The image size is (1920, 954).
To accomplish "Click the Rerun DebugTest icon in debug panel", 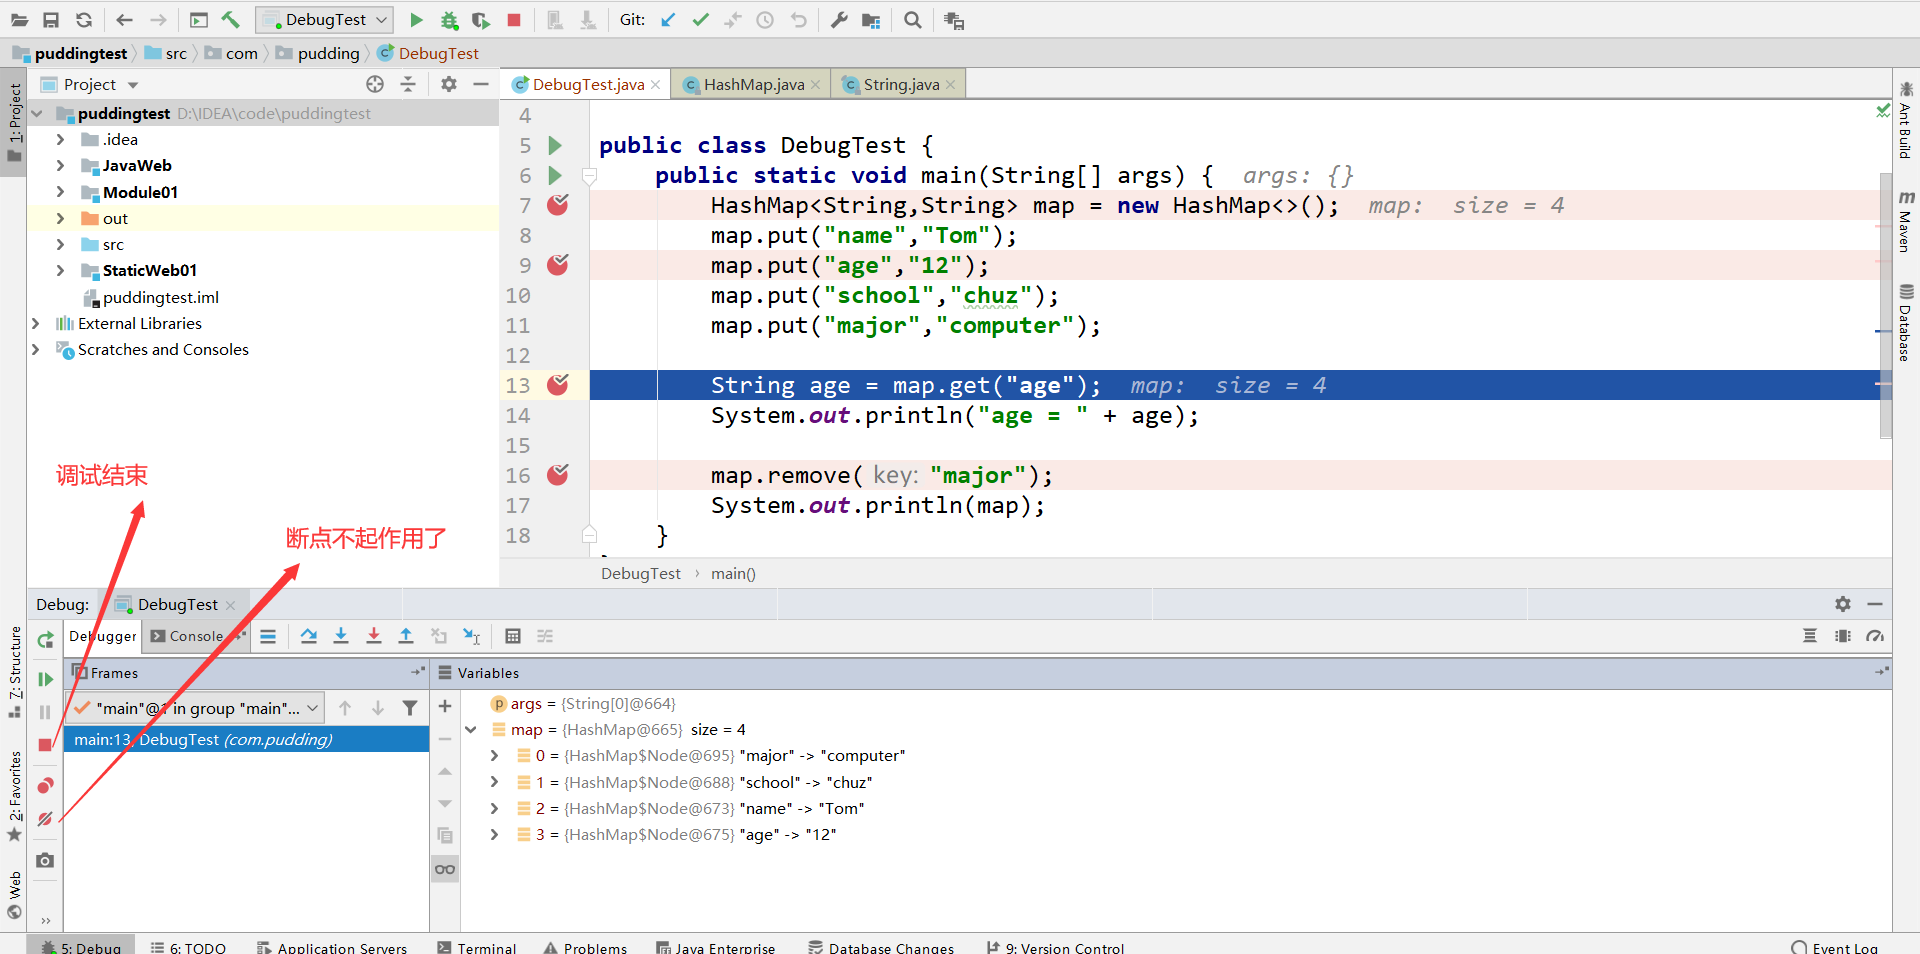I will [x=45, y=640].
